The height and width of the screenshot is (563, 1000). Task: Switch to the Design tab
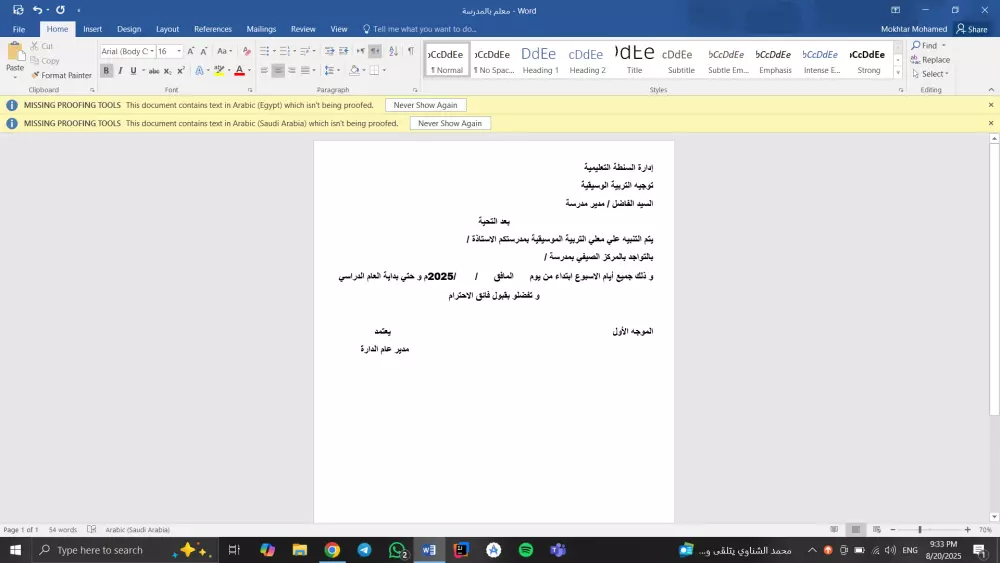click(129, 29)
